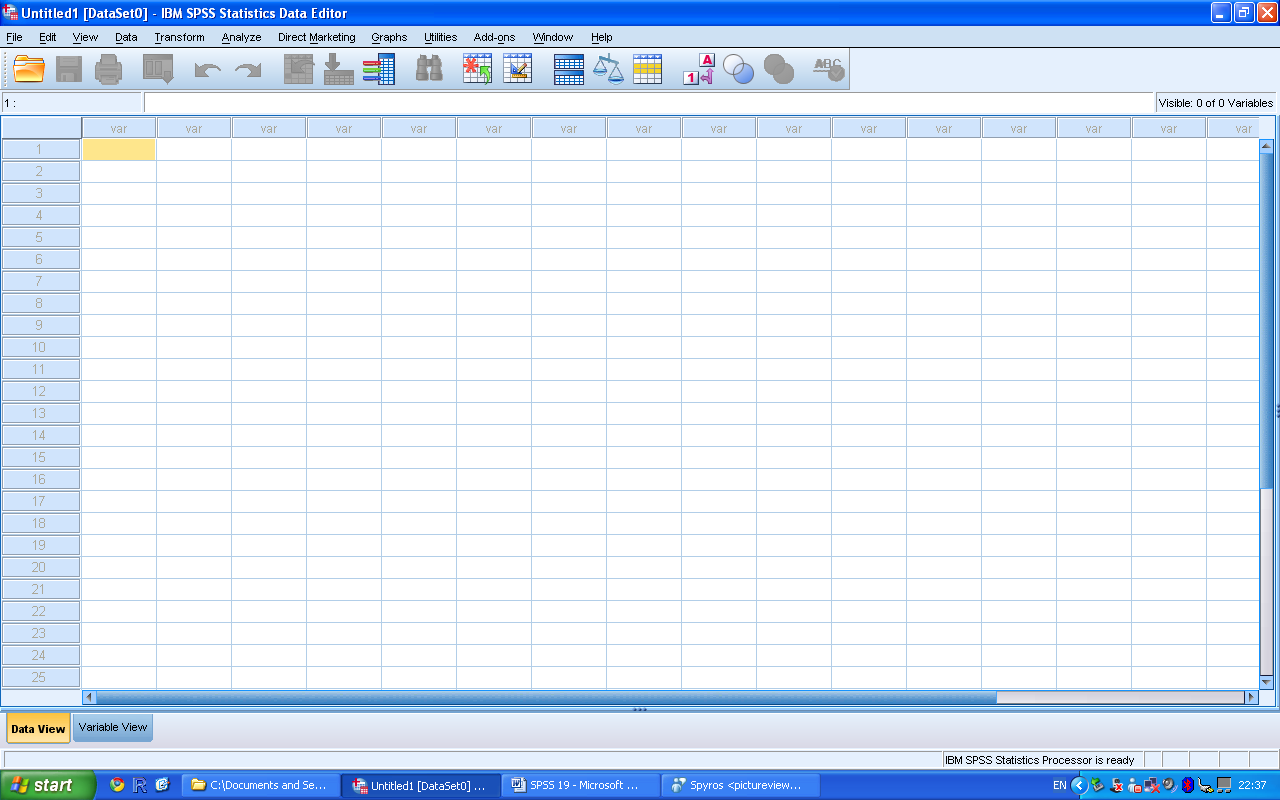Click the horizontal scrollbar right arrow
This screenshot has height=800, width=1280.
tap(1250, 697)
